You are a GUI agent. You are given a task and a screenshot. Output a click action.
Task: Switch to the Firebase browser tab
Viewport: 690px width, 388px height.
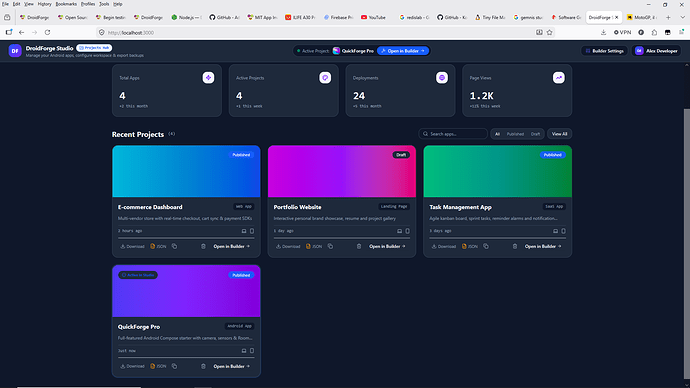coord(338,18)
